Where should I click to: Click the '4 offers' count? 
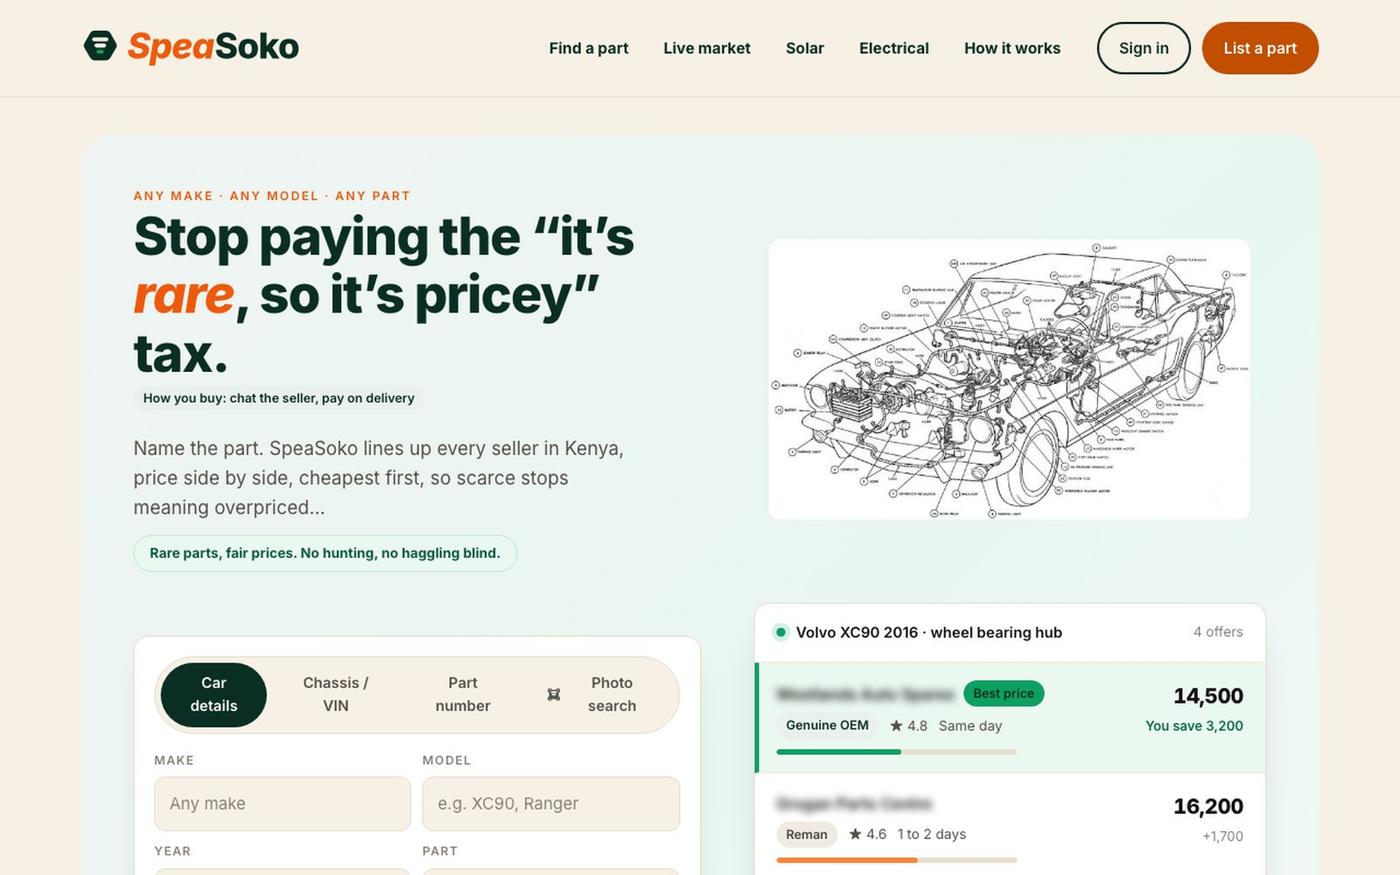pyautogui.click(x=1218, y=632)
